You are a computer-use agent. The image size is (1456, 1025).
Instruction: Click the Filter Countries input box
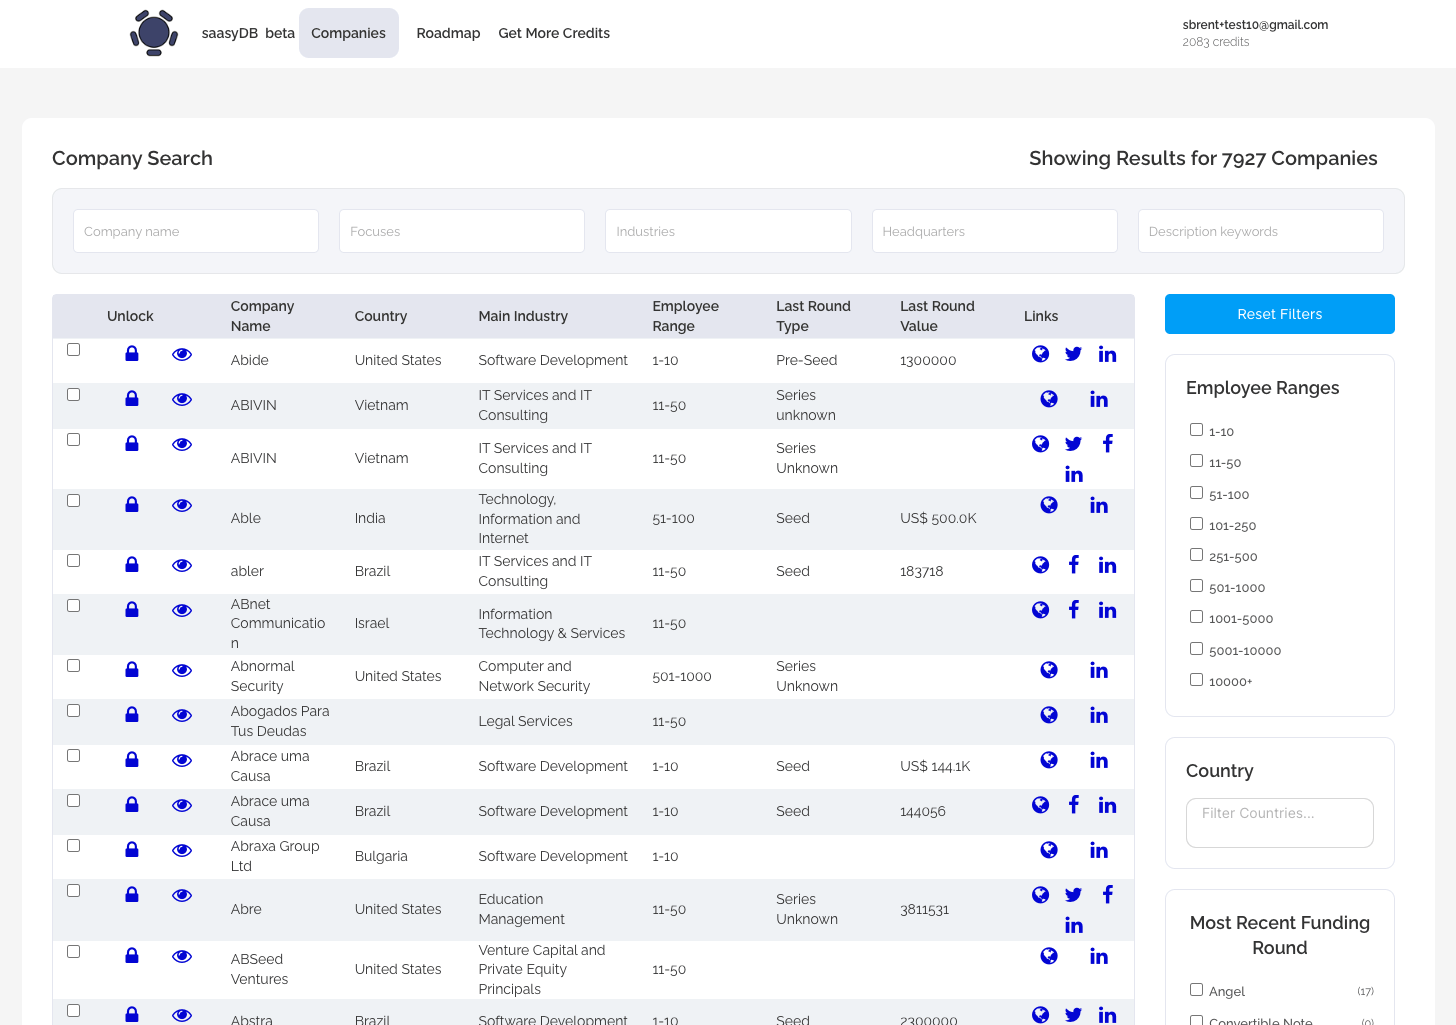[x=1280, y=823]
